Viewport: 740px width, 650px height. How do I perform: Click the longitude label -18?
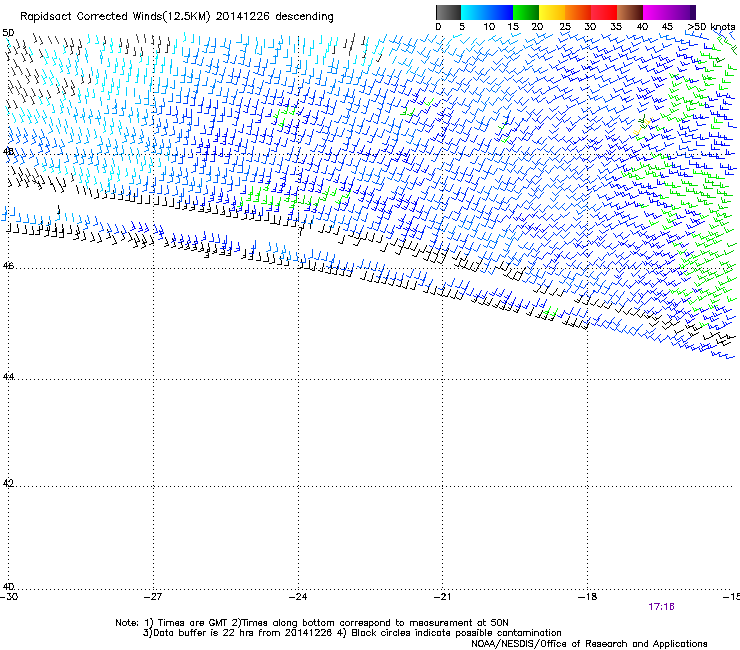(588, 597)
